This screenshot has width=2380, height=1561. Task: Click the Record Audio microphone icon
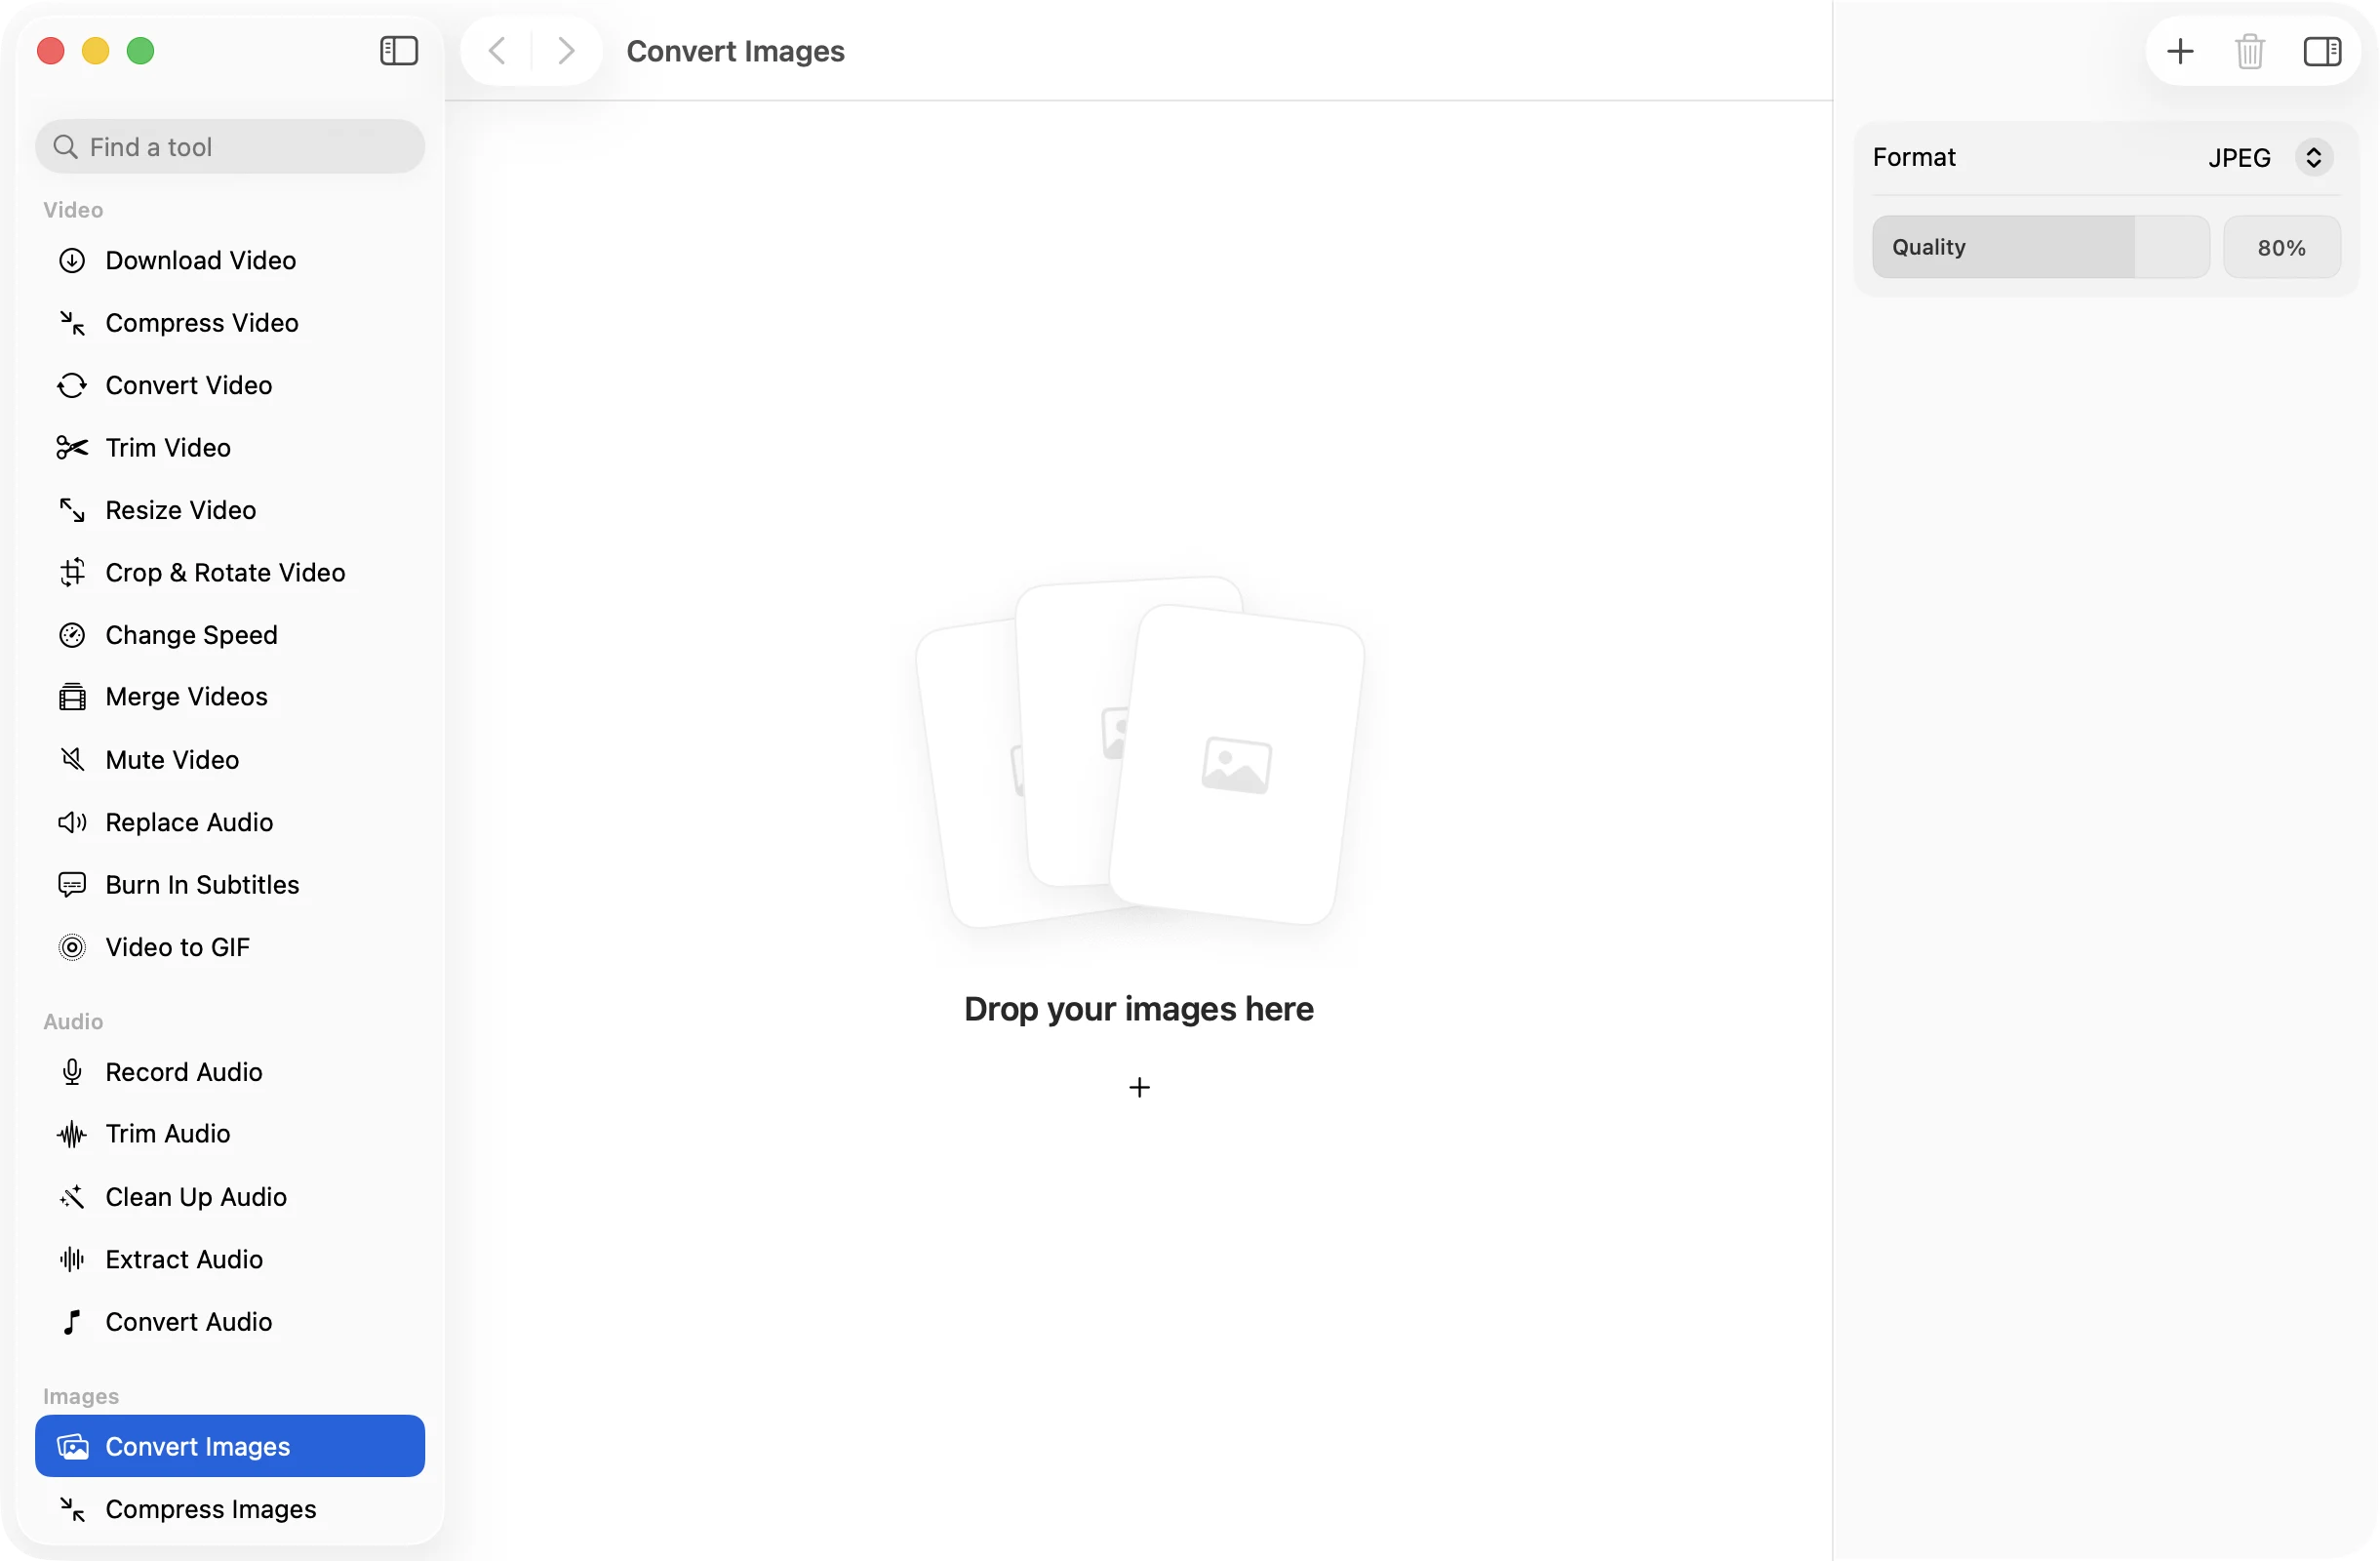72,1072
